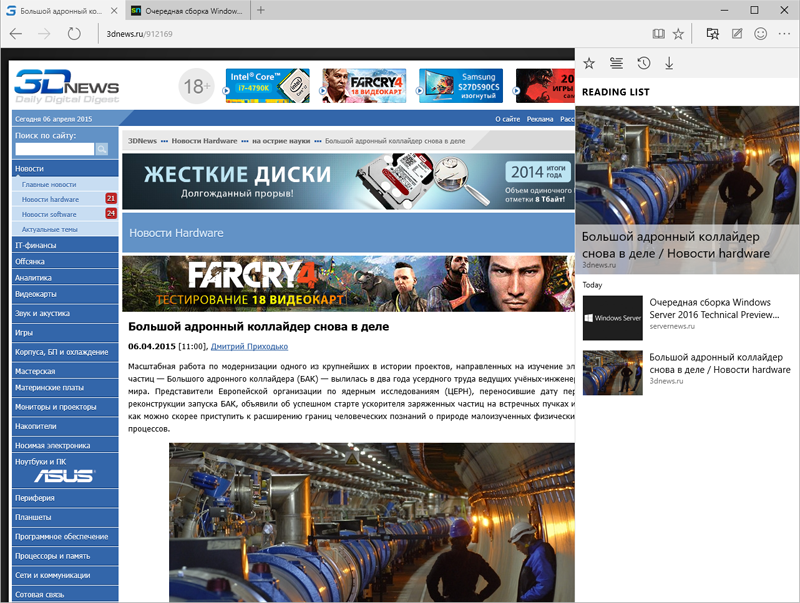Viewport: 800px width, 603px height.
Task: Switch to Reading view book icon
Action: tap(657, 33)
